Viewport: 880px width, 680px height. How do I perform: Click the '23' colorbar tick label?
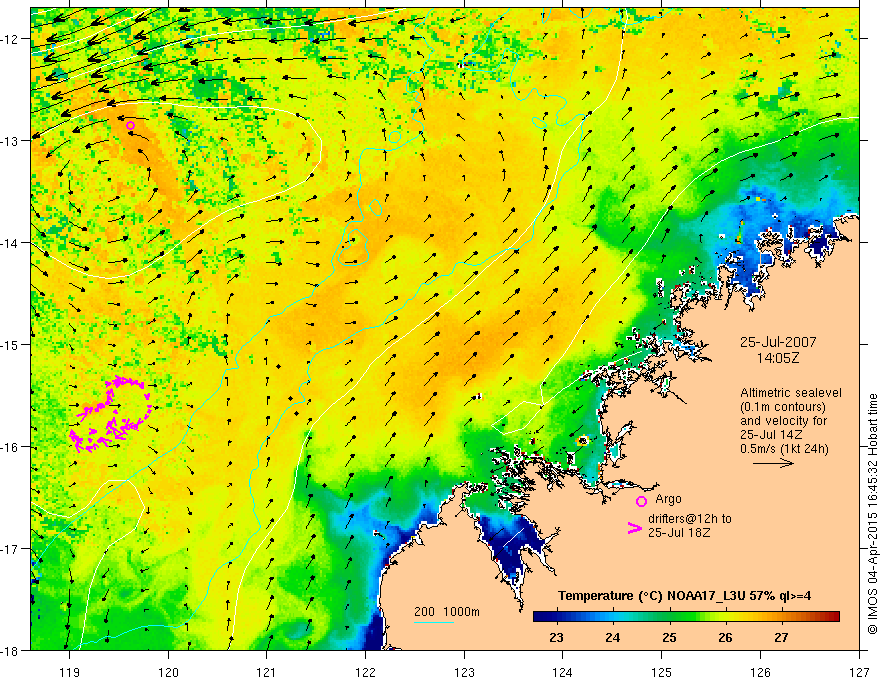point(556,637)
